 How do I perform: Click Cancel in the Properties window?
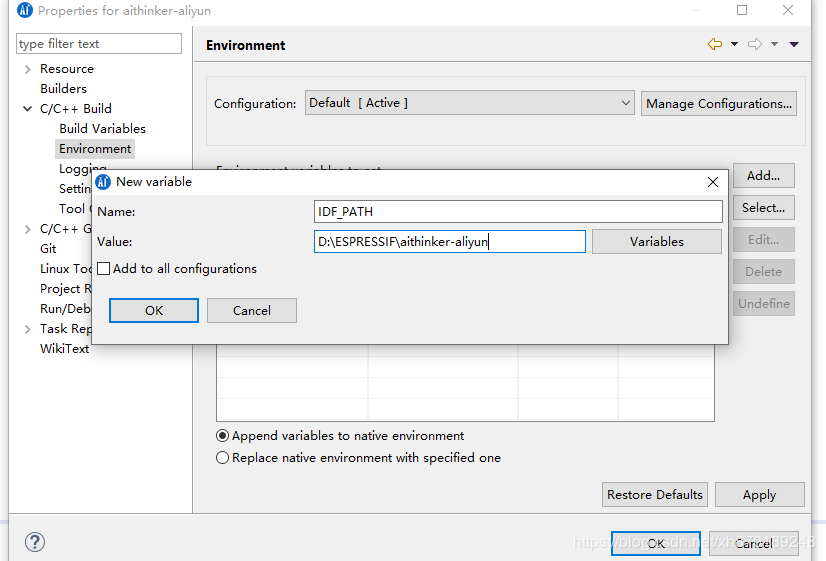point(754,543)
